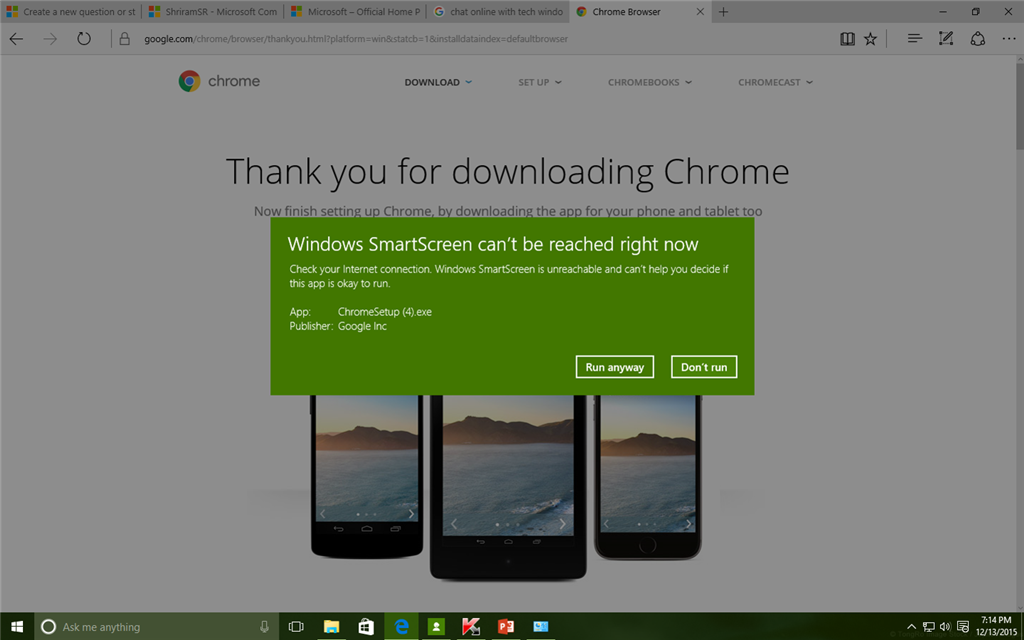Click Run anyway in the SmartScreen dialog

tap(615, 367)
